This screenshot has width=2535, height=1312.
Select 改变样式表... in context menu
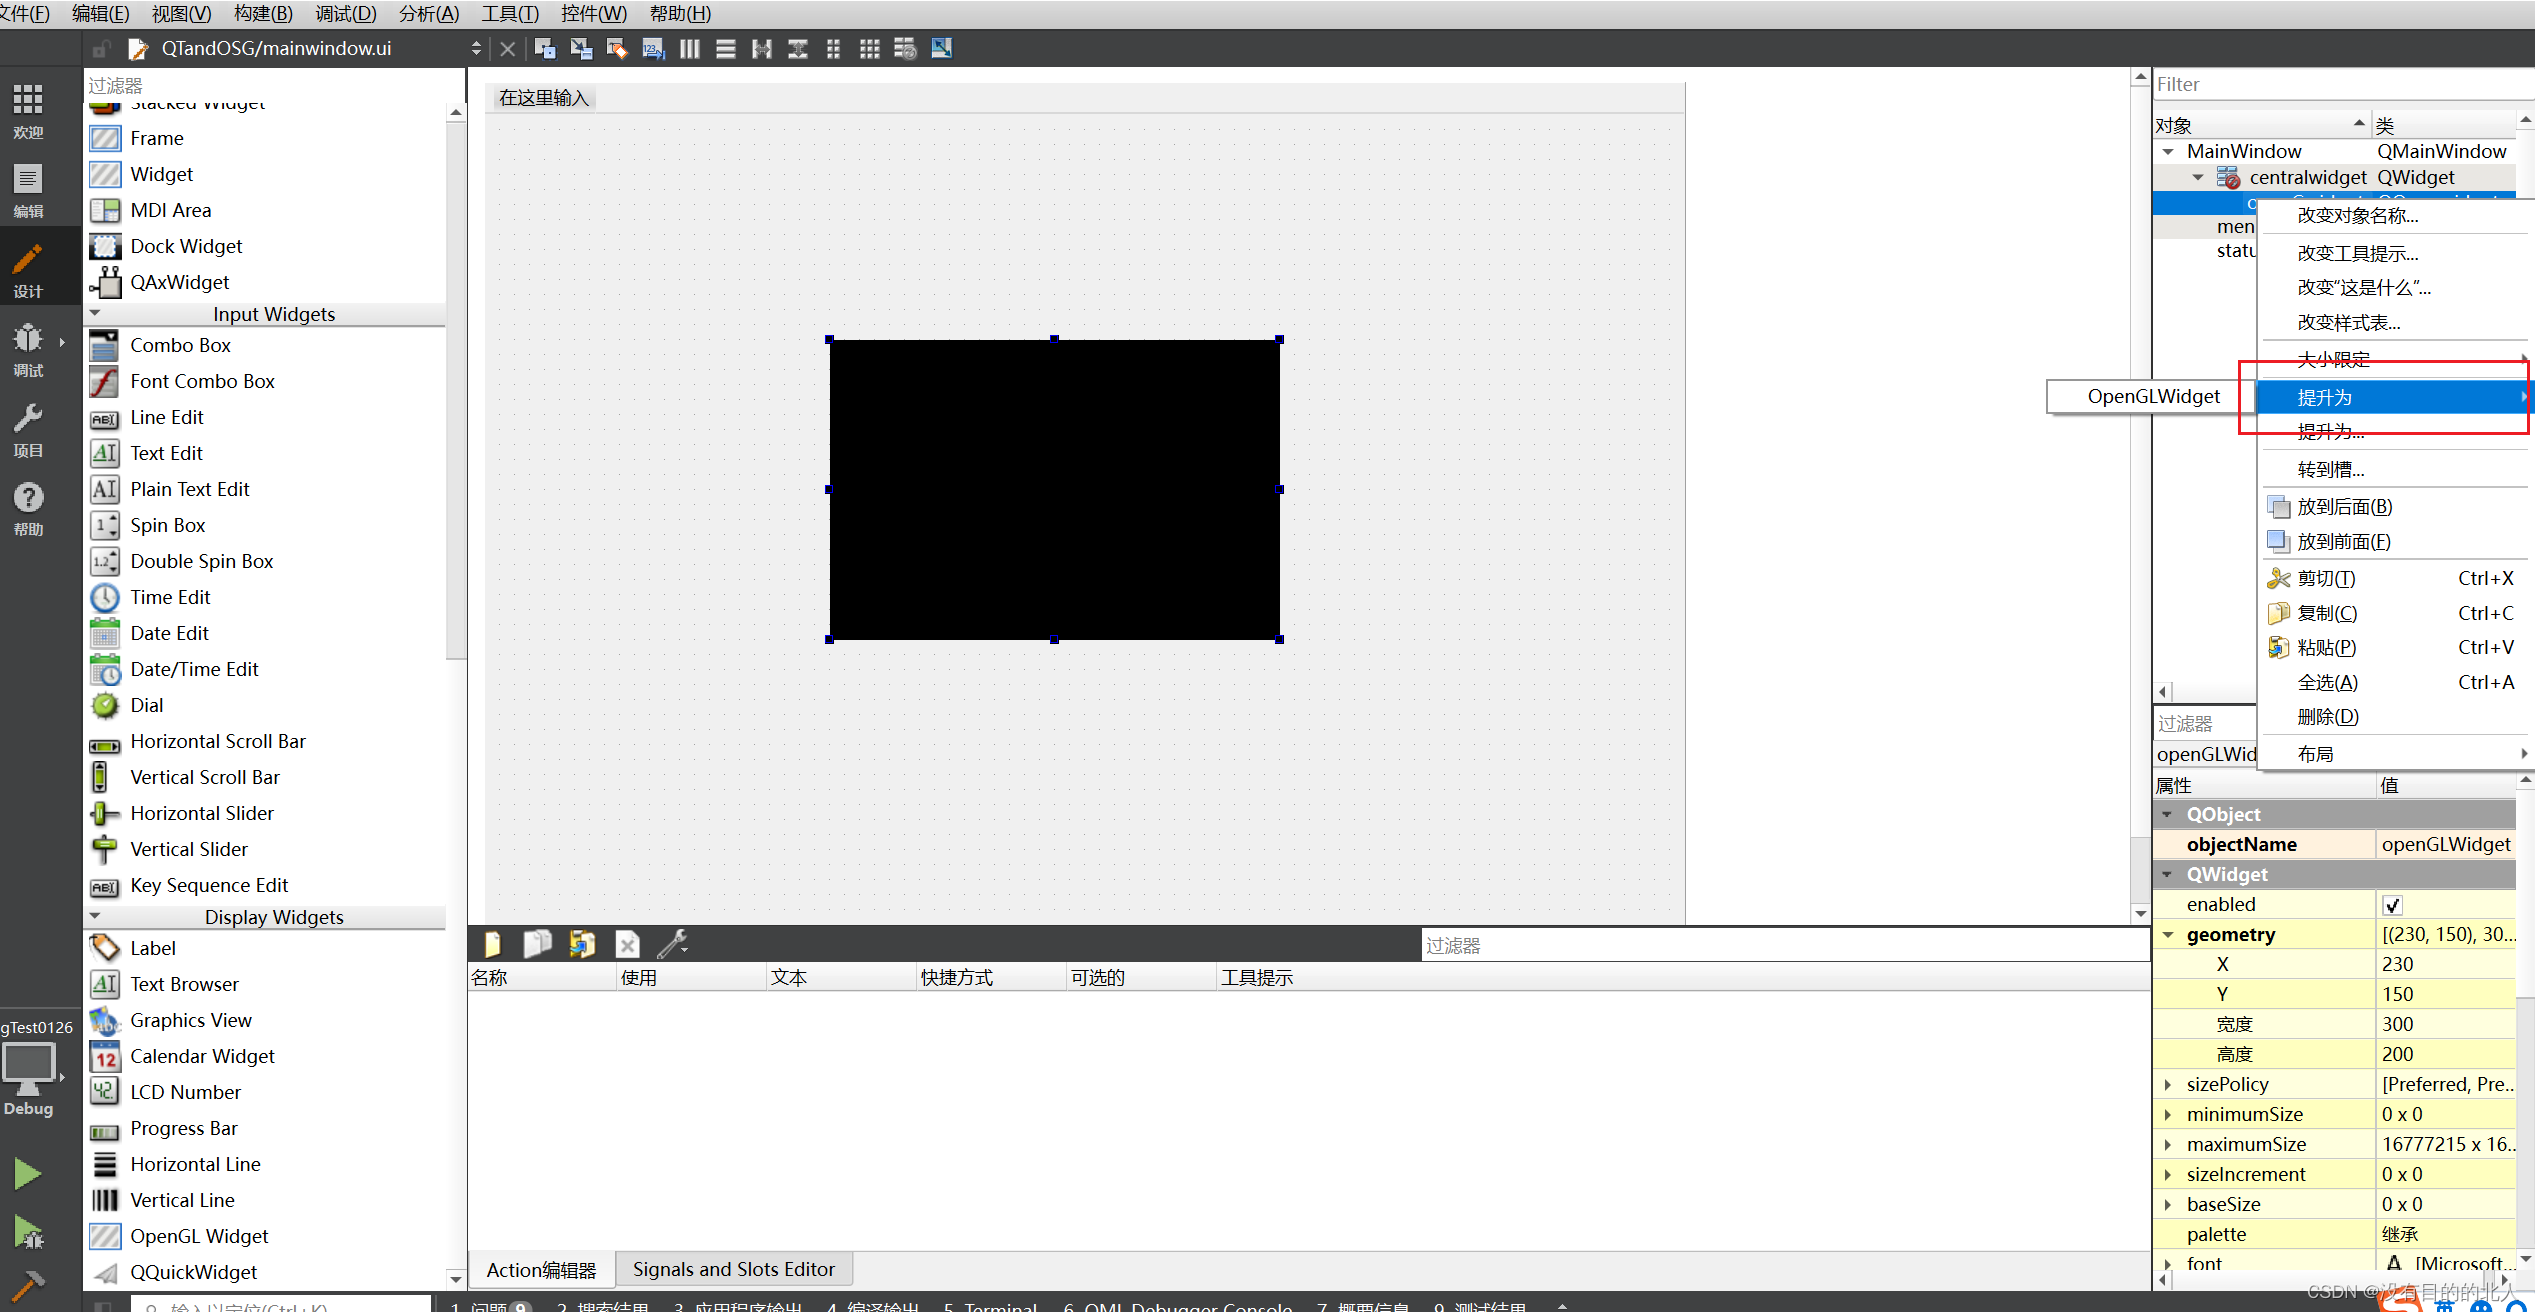[2348, 323]
